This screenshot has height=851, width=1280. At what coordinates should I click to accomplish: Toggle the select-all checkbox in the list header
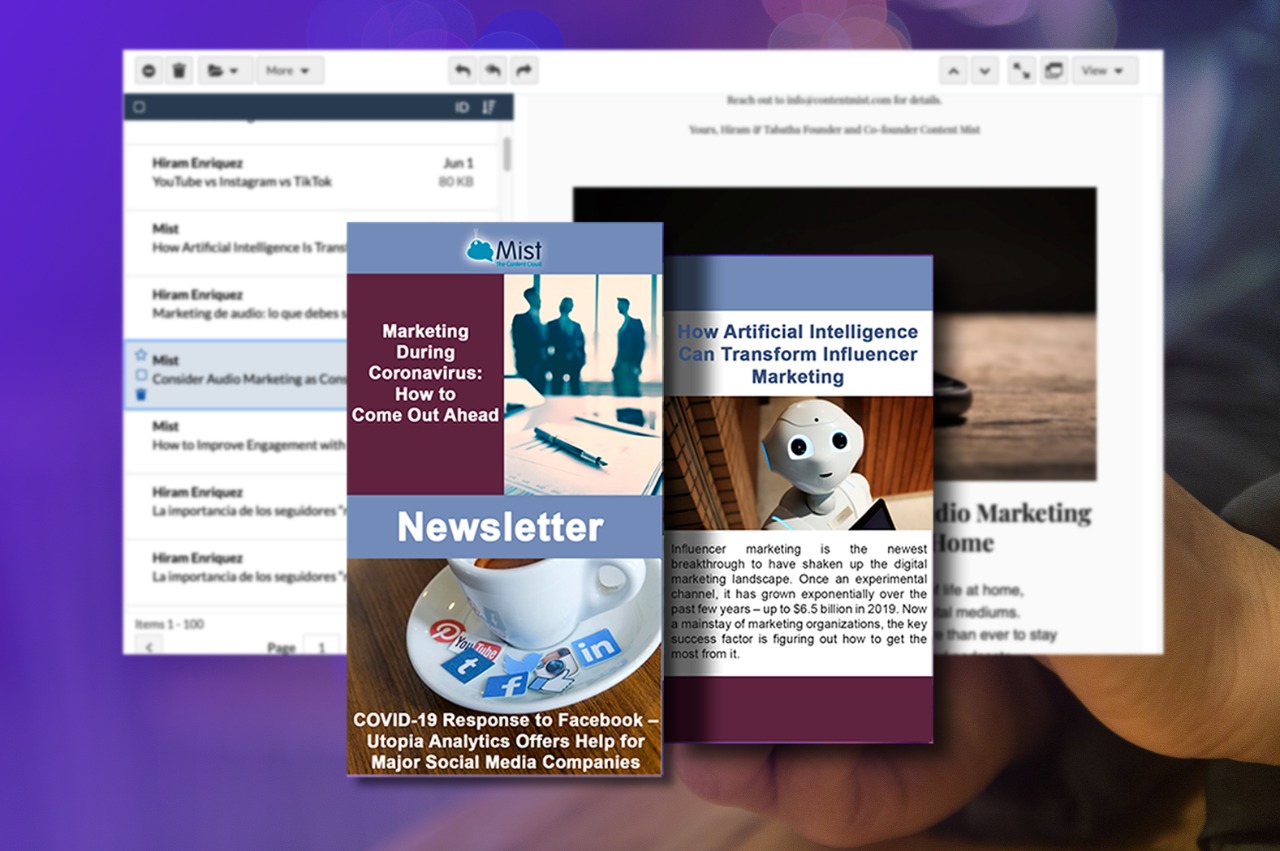(137, 107)
